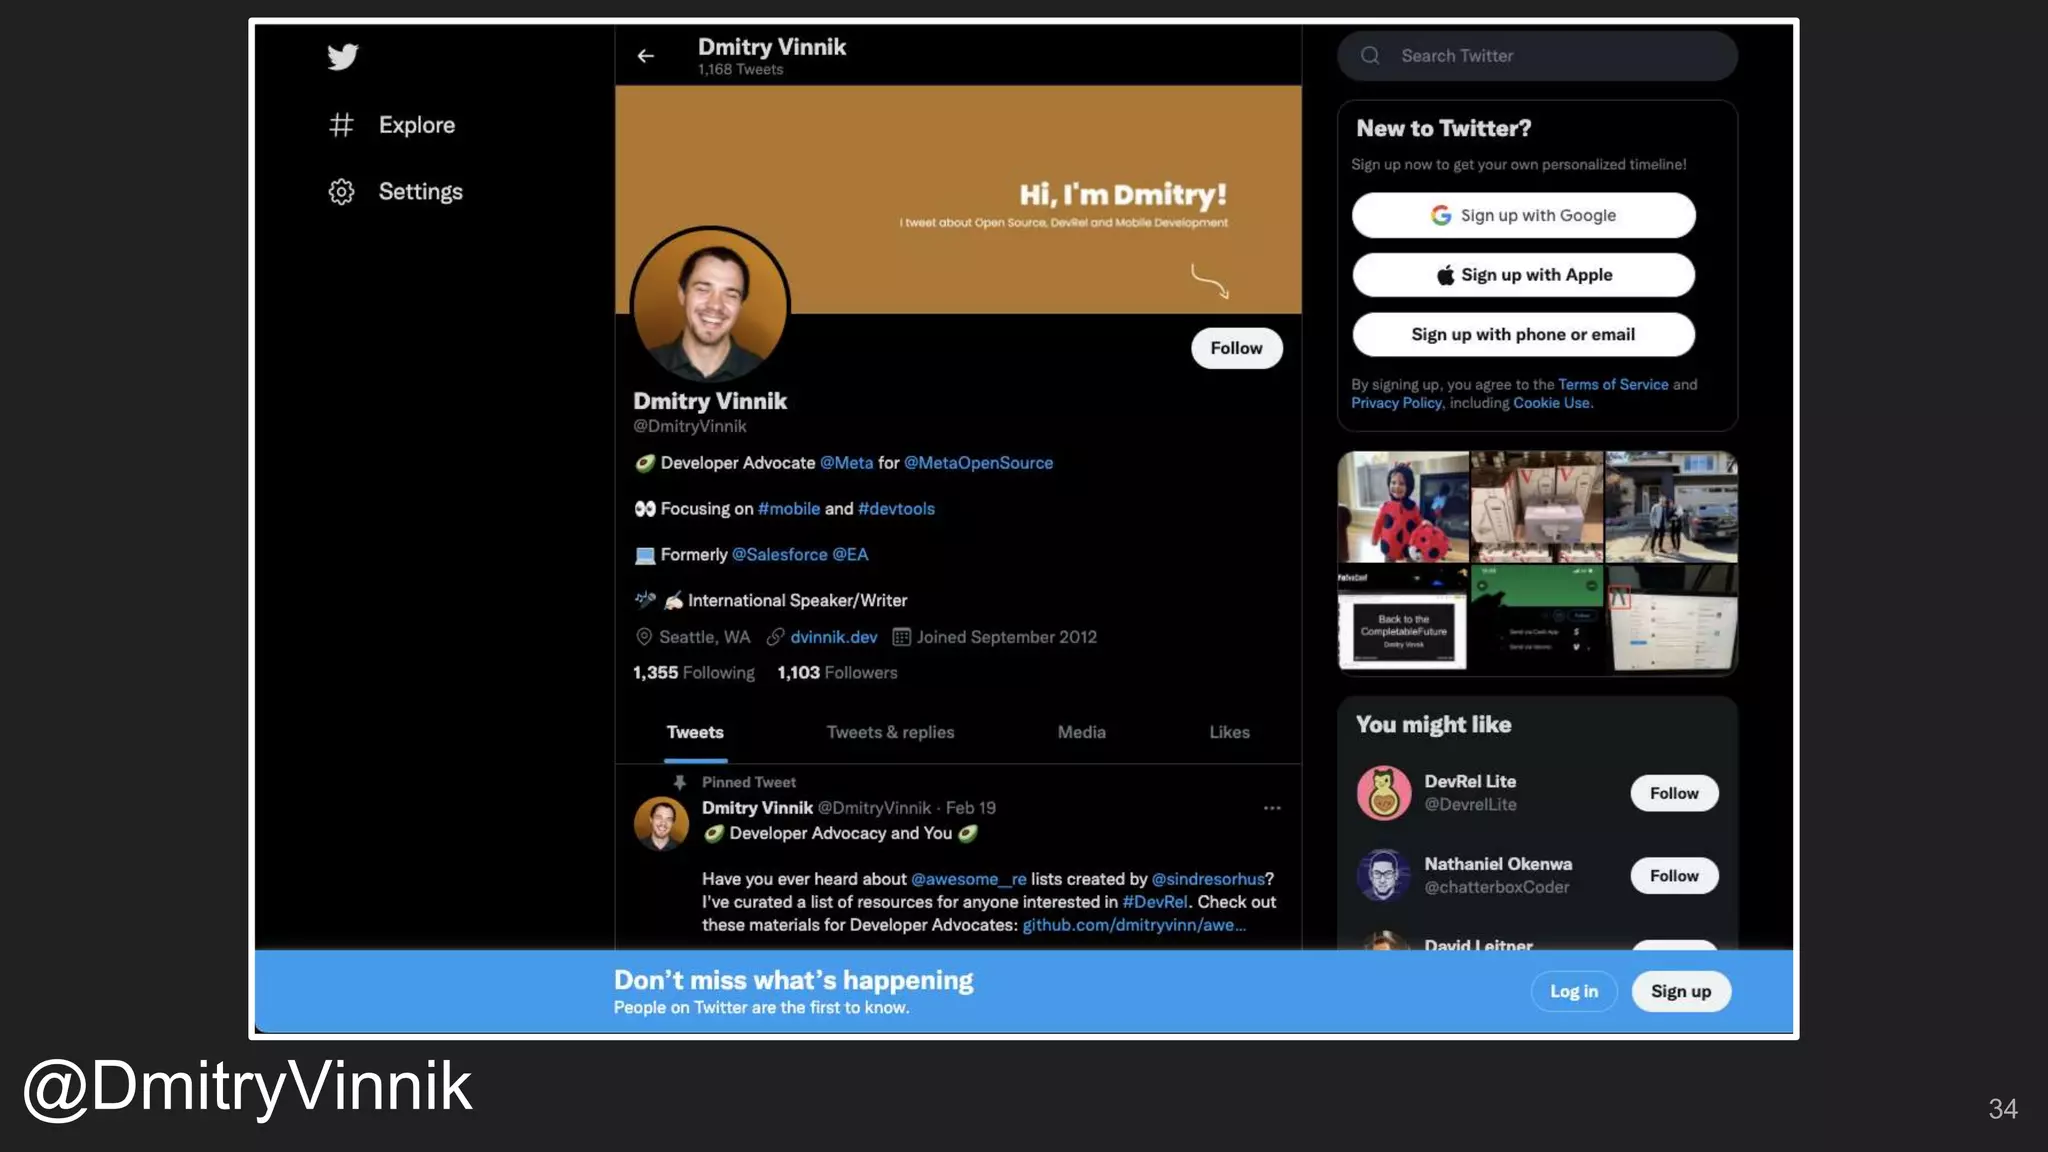This screenshot has width=2048, height=1152.
Task: Click Nathaniel Okenwa's avatar
Action: pyautogui.click(x=1383, y=875)
